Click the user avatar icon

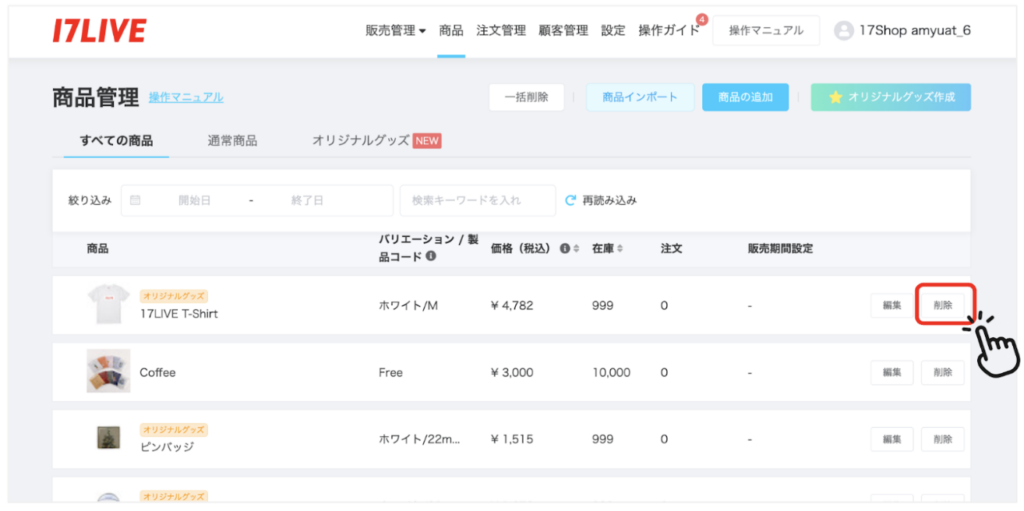(844, 31)
